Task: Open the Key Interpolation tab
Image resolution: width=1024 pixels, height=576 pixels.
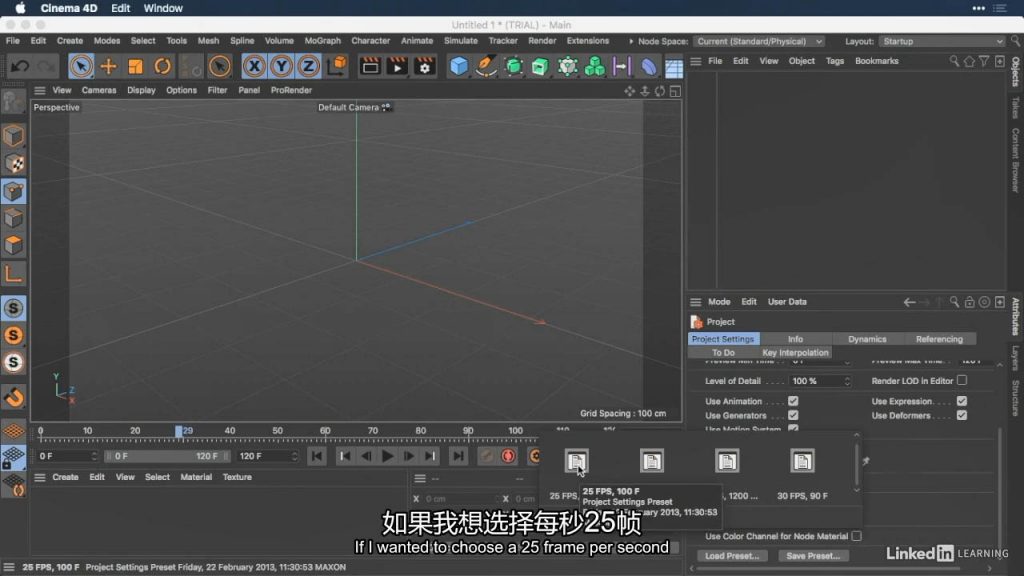Action: [795, 353]
